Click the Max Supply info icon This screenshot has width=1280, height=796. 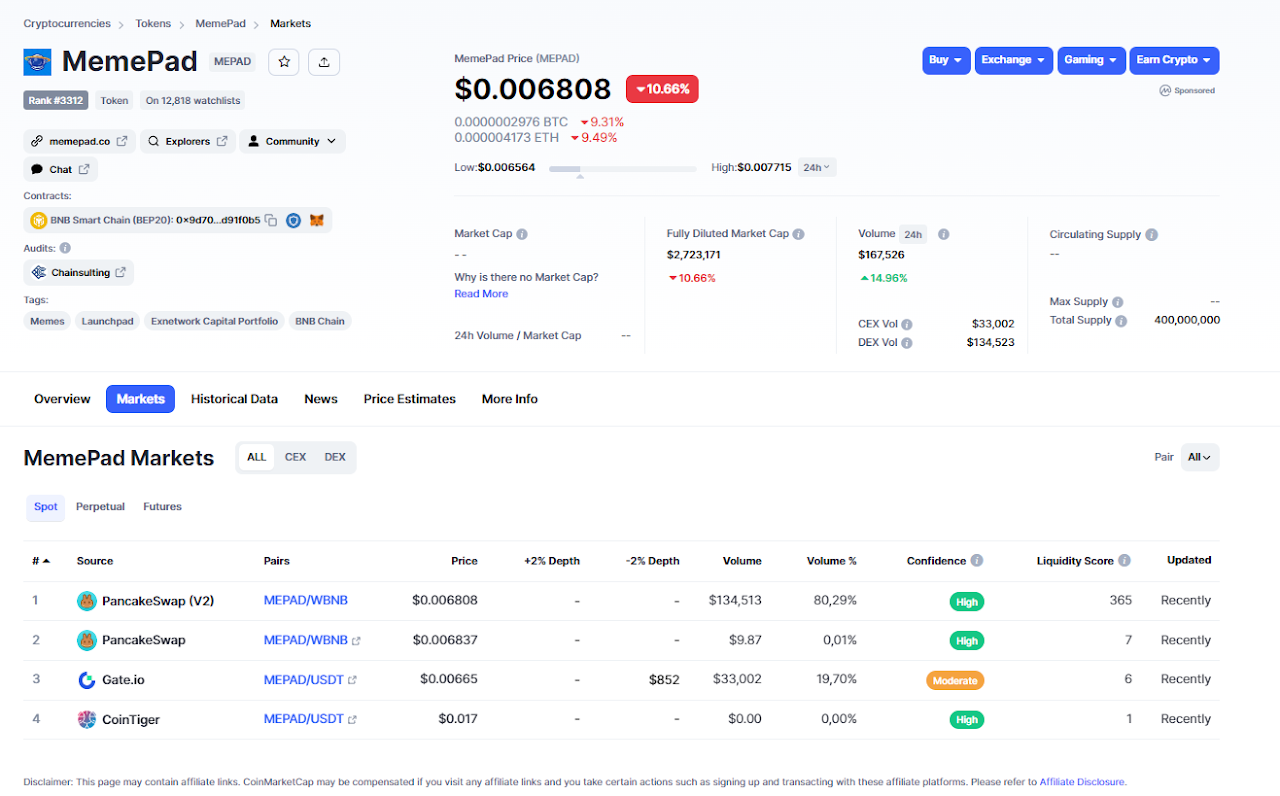point(1117,302)
